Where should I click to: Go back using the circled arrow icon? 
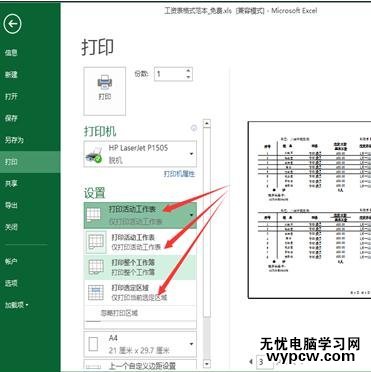point(12,24)
